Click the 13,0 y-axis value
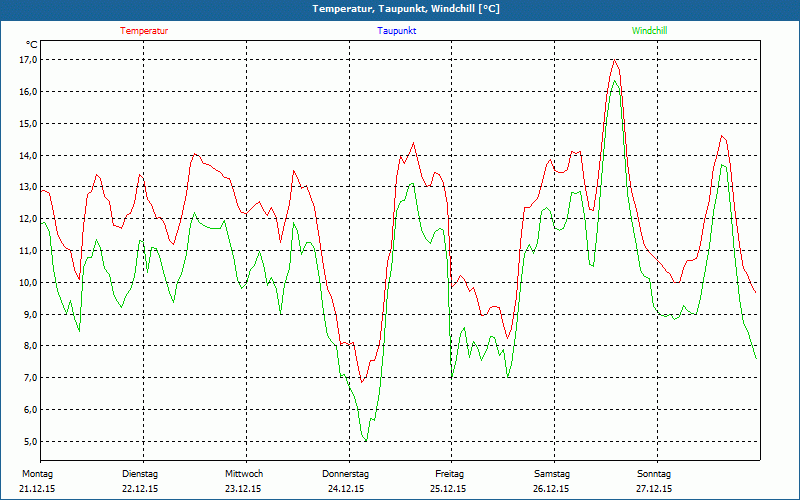This screenshot has height=500, width=800. click(x=28, y=187)
